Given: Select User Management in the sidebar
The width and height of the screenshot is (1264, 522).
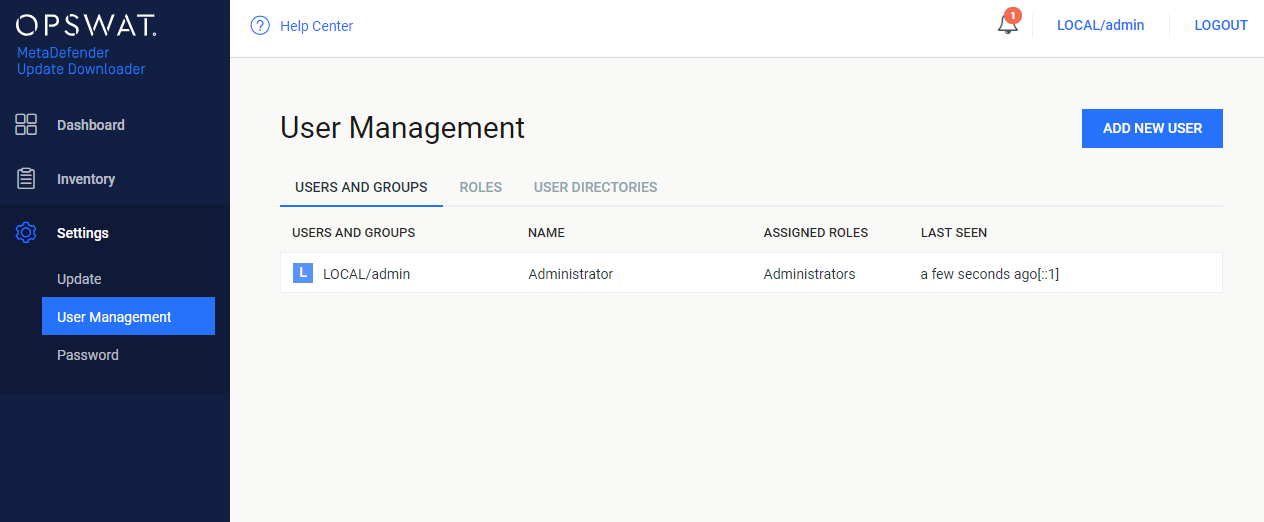Looking at the screenshot, I should click(128, 317).
